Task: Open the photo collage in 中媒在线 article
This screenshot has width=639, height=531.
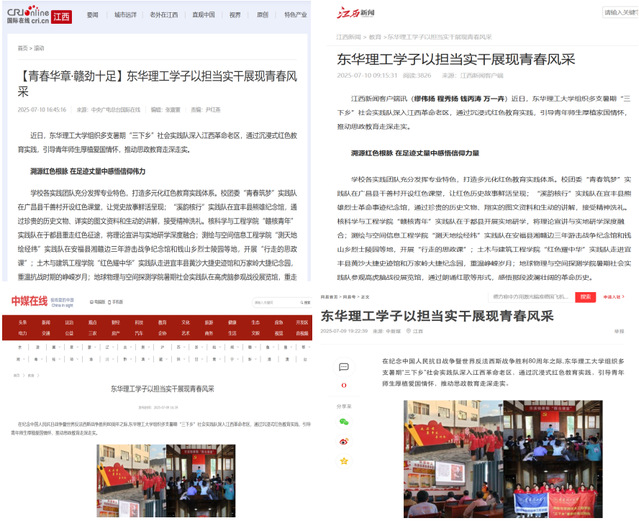Action: [166, 480]
